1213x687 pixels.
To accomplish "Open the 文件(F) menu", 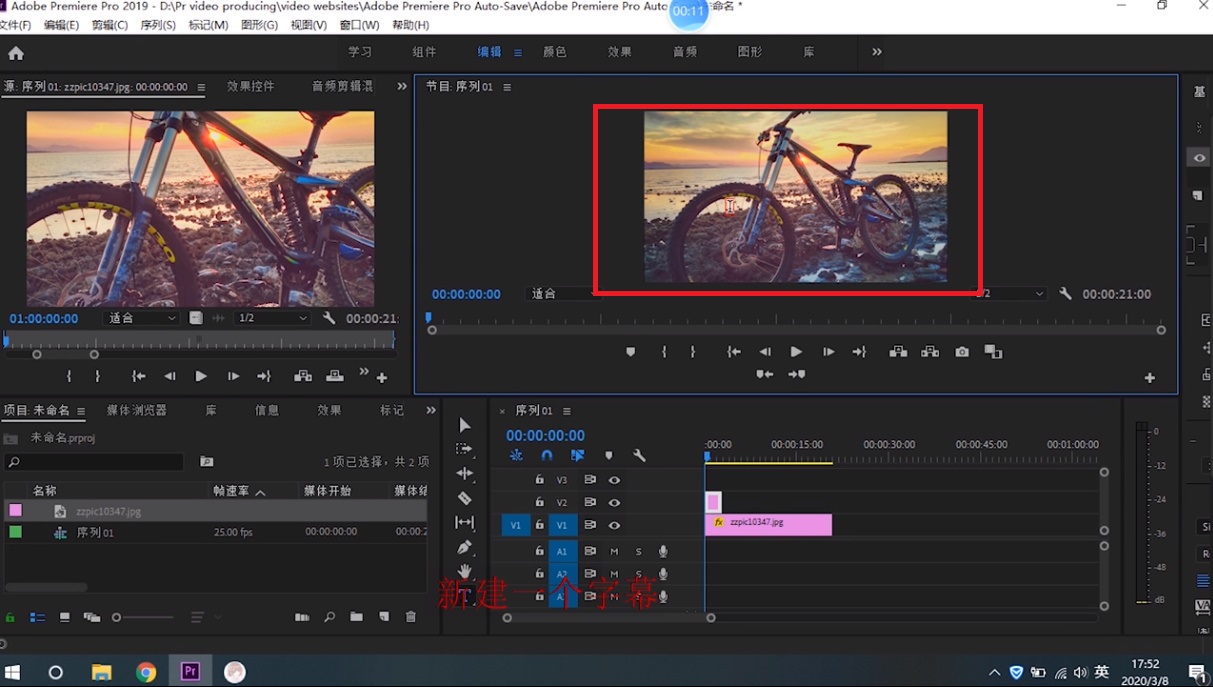I will coord(16,25).
